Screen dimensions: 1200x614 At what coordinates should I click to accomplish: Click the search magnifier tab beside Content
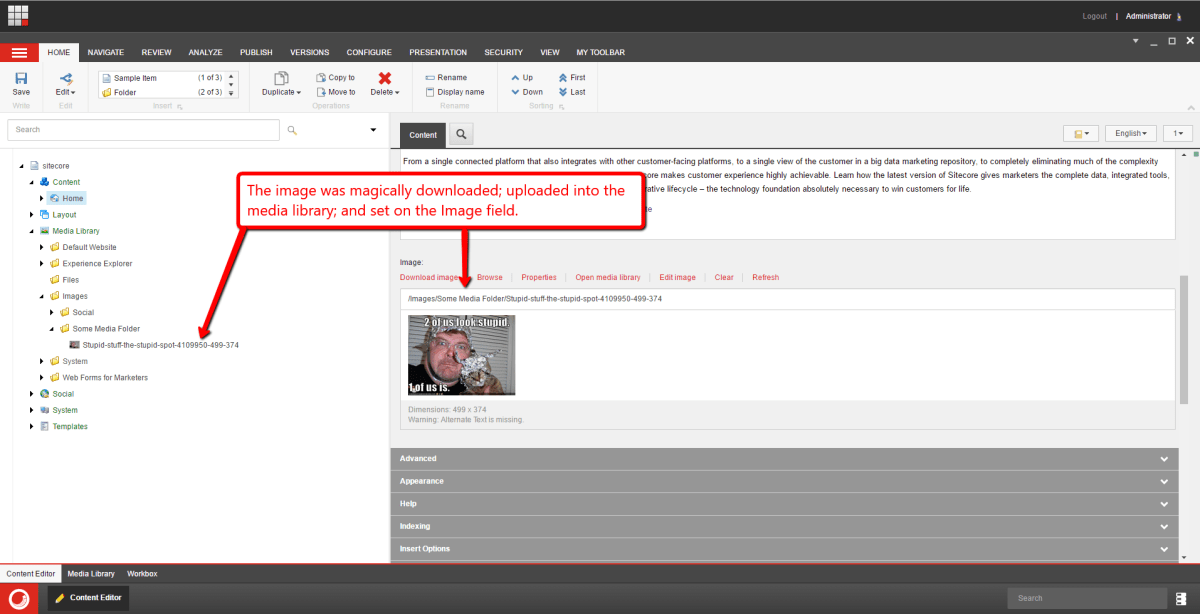click(x=461, y=134)
